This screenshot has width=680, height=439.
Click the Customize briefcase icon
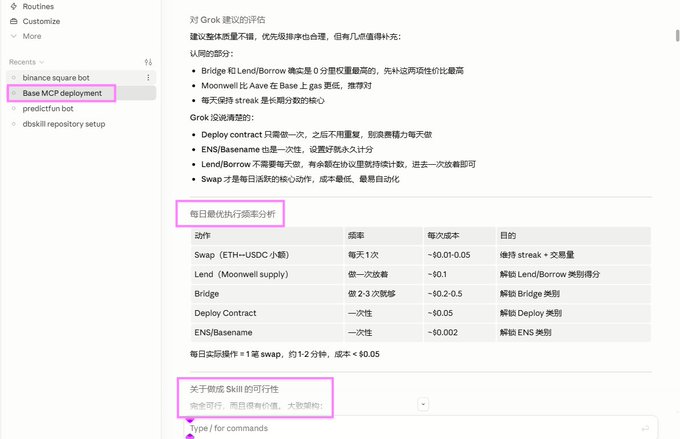[x=14, y=21]
